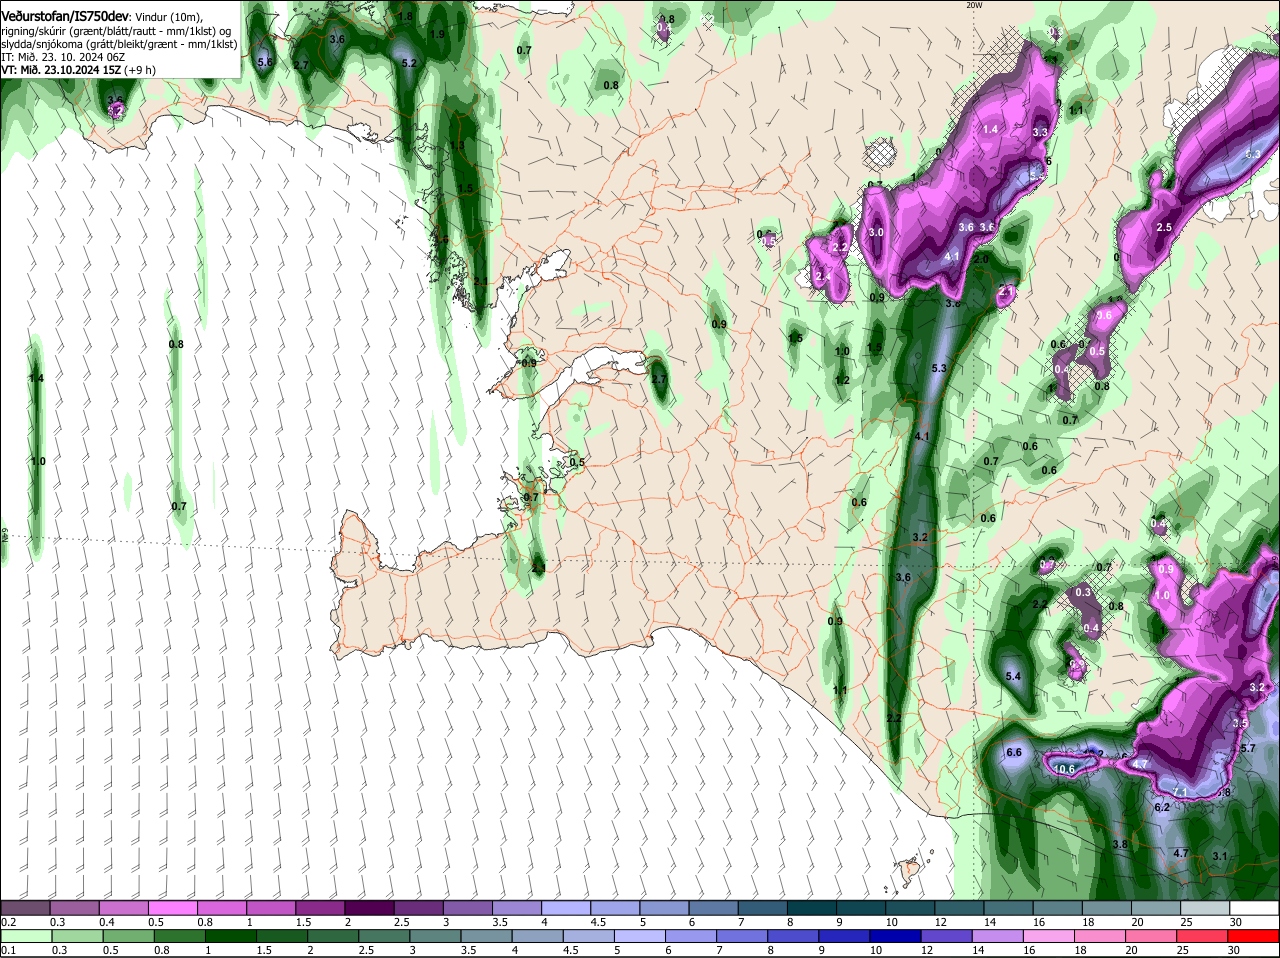
Task: Click the 3.0 value in the purple snow area
Action: click(877, 232)
